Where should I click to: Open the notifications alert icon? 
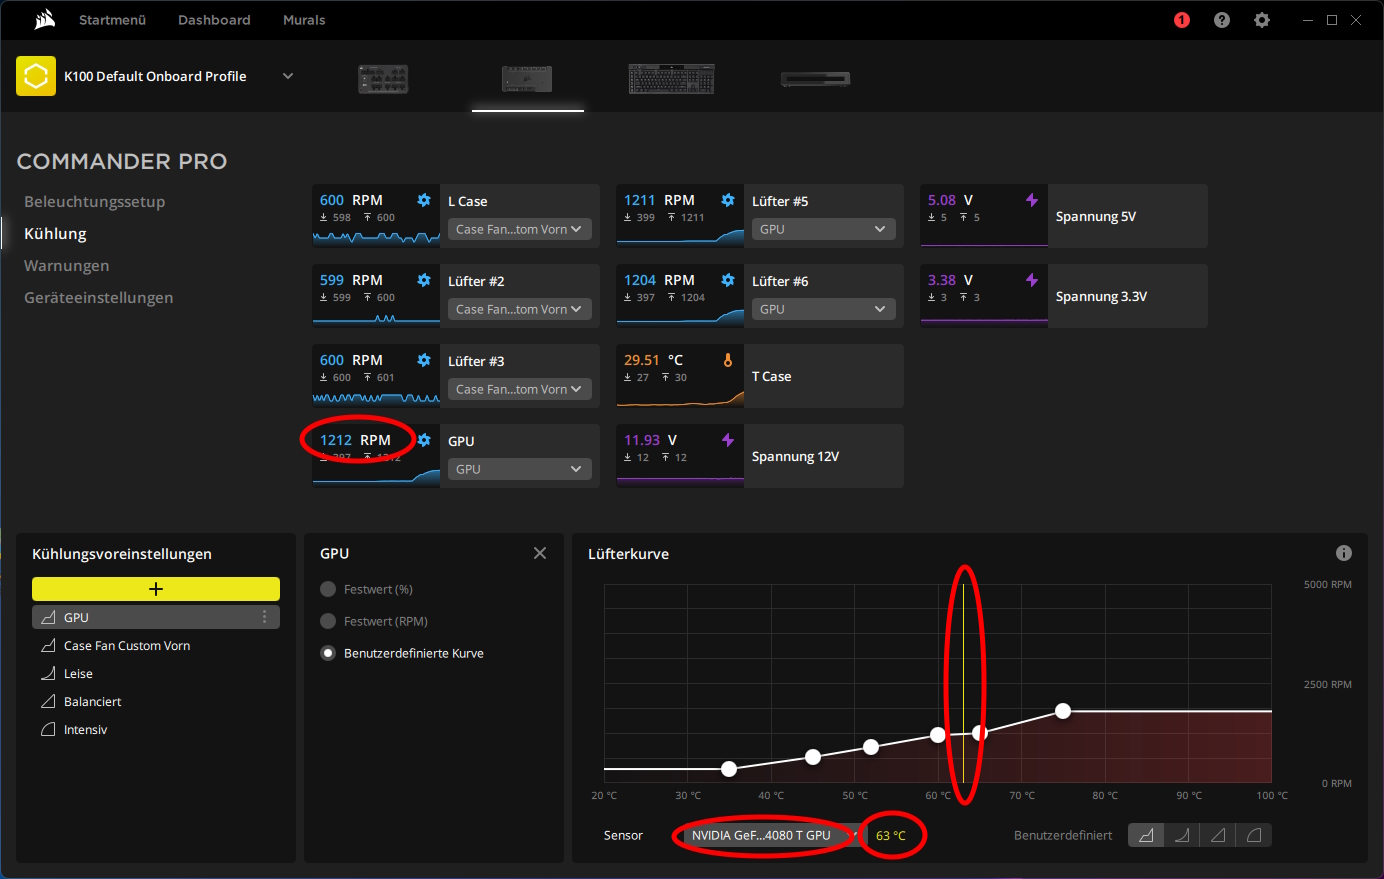pos(1182,20)
